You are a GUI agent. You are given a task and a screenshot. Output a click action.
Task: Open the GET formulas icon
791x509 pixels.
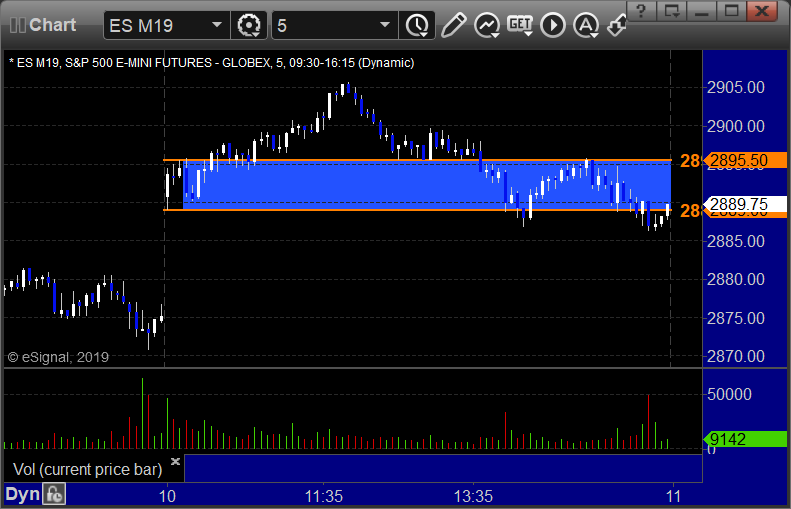coord(520,25)
